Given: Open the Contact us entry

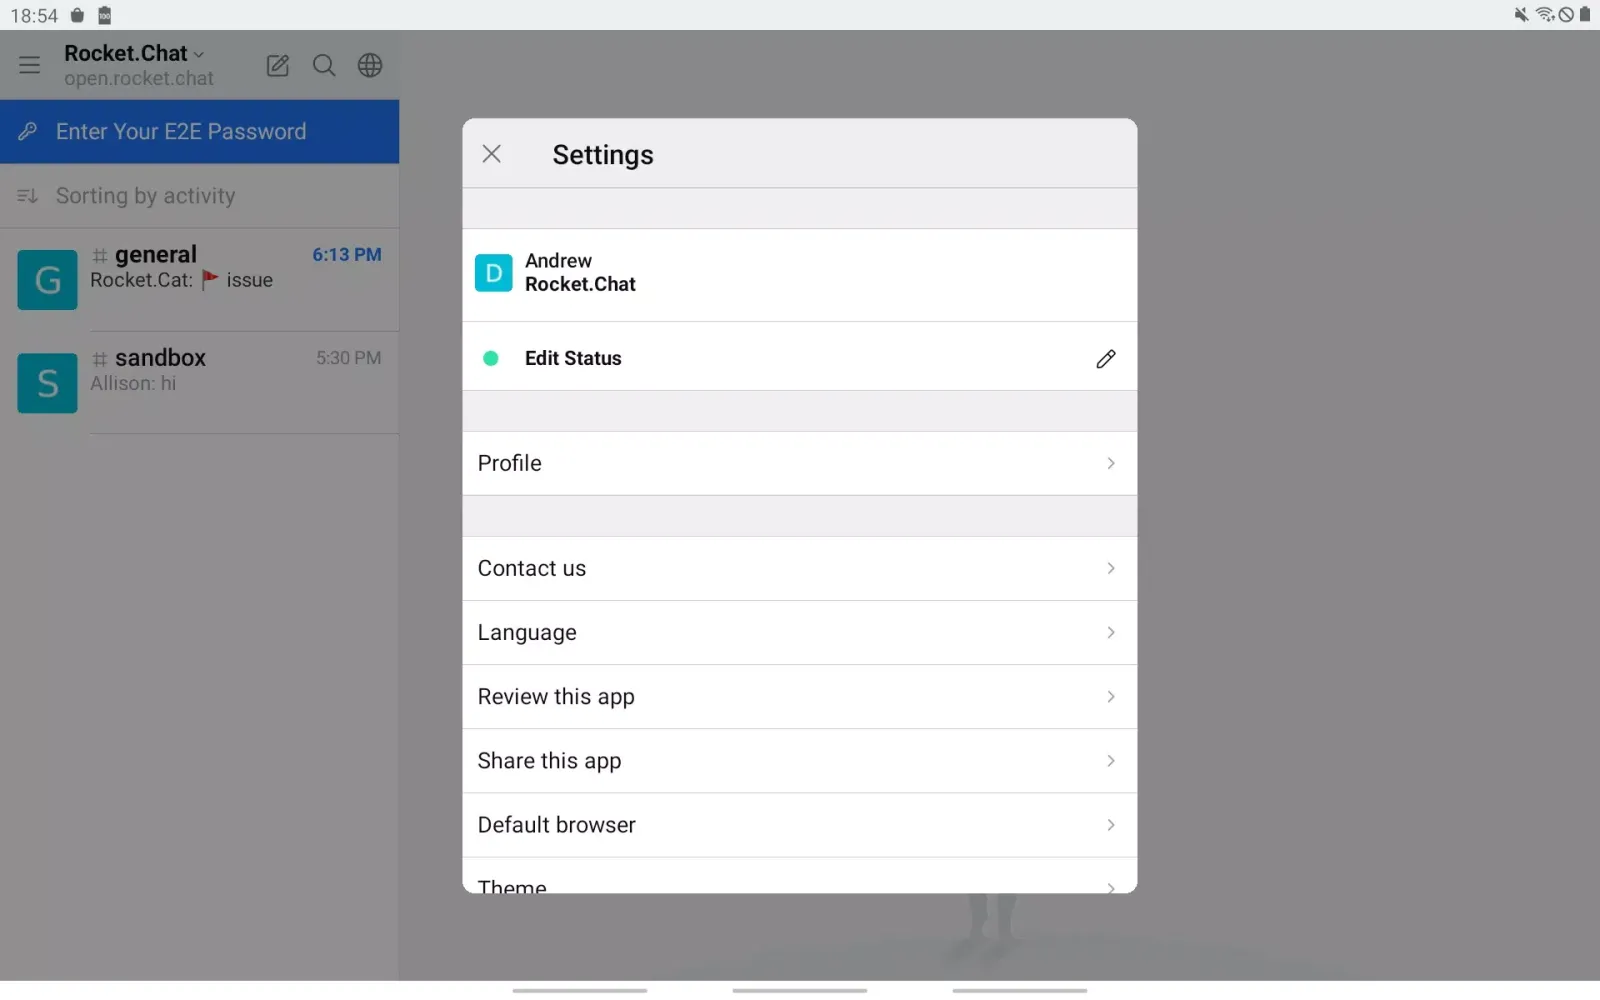Looking at the screenshot, I should [799, 568].
